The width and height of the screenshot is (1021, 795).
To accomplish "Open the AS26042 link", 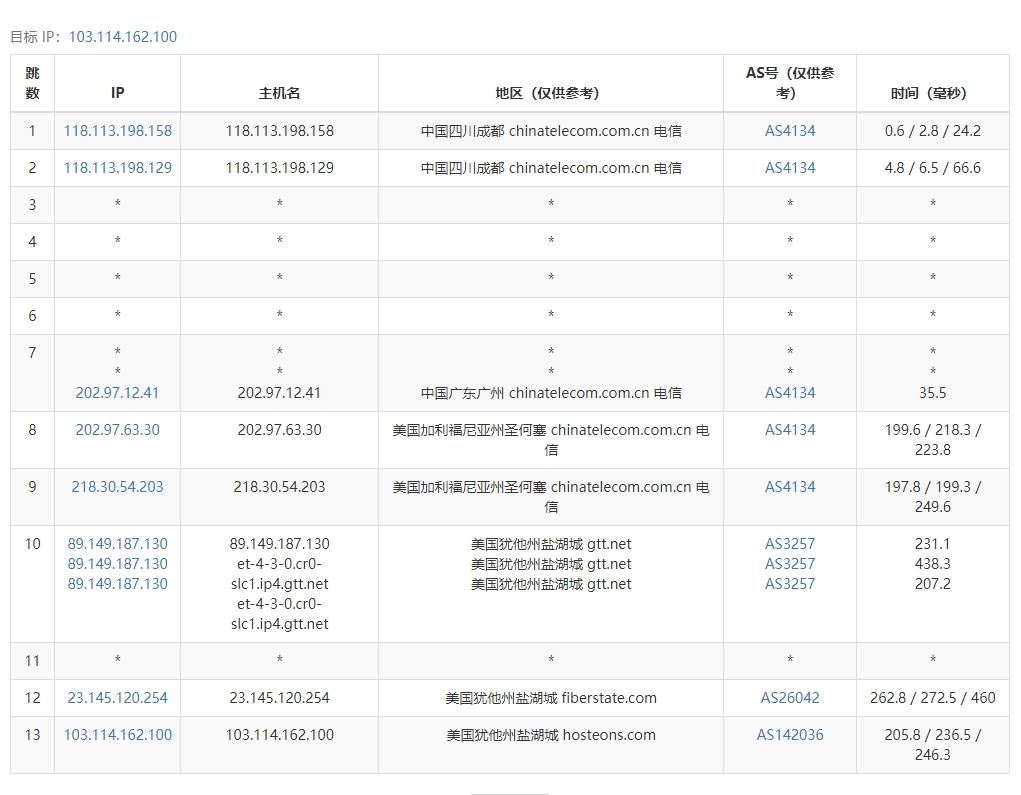I will pos(790,698).
